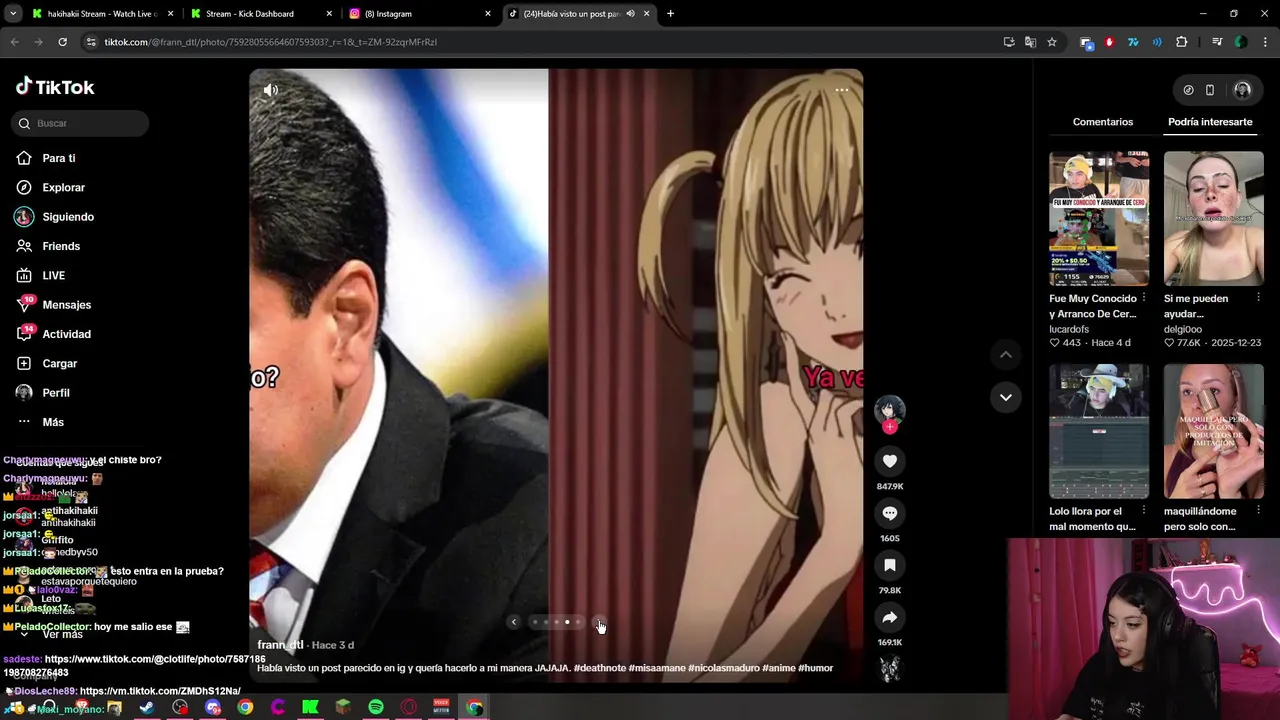Jump to the previous video with the up chevron

click(x=1006, y=355)
